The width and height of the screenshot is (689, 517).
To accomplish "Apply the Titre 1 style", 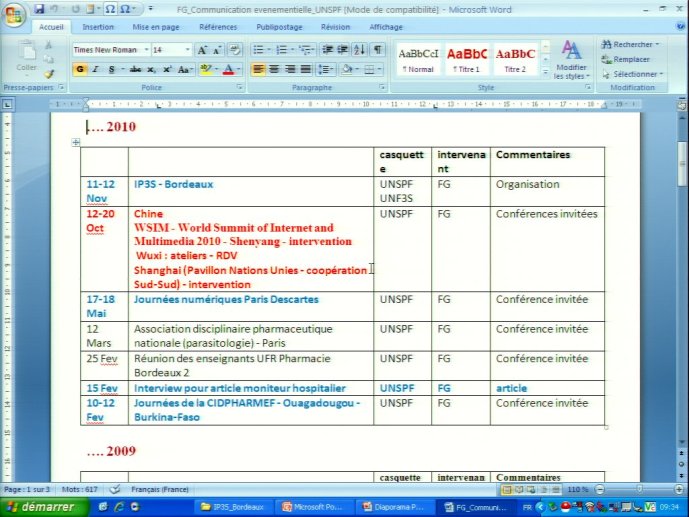I will click(x=467, y=59).
